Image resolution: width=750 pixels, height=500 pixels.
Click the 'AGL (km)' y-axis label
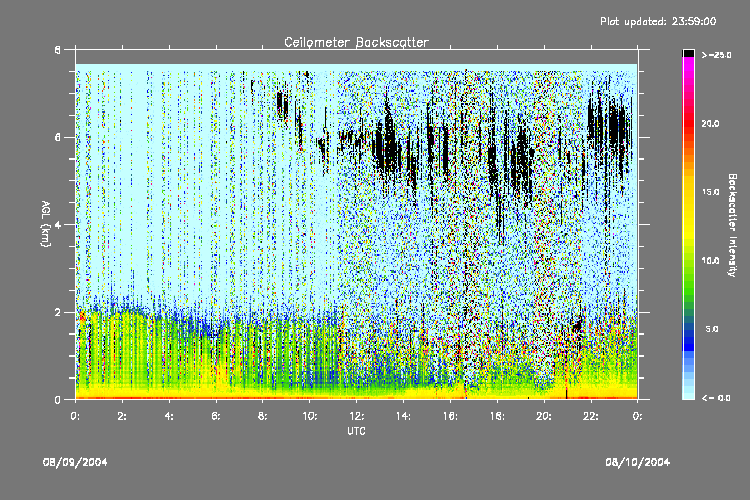pos(45,224)
